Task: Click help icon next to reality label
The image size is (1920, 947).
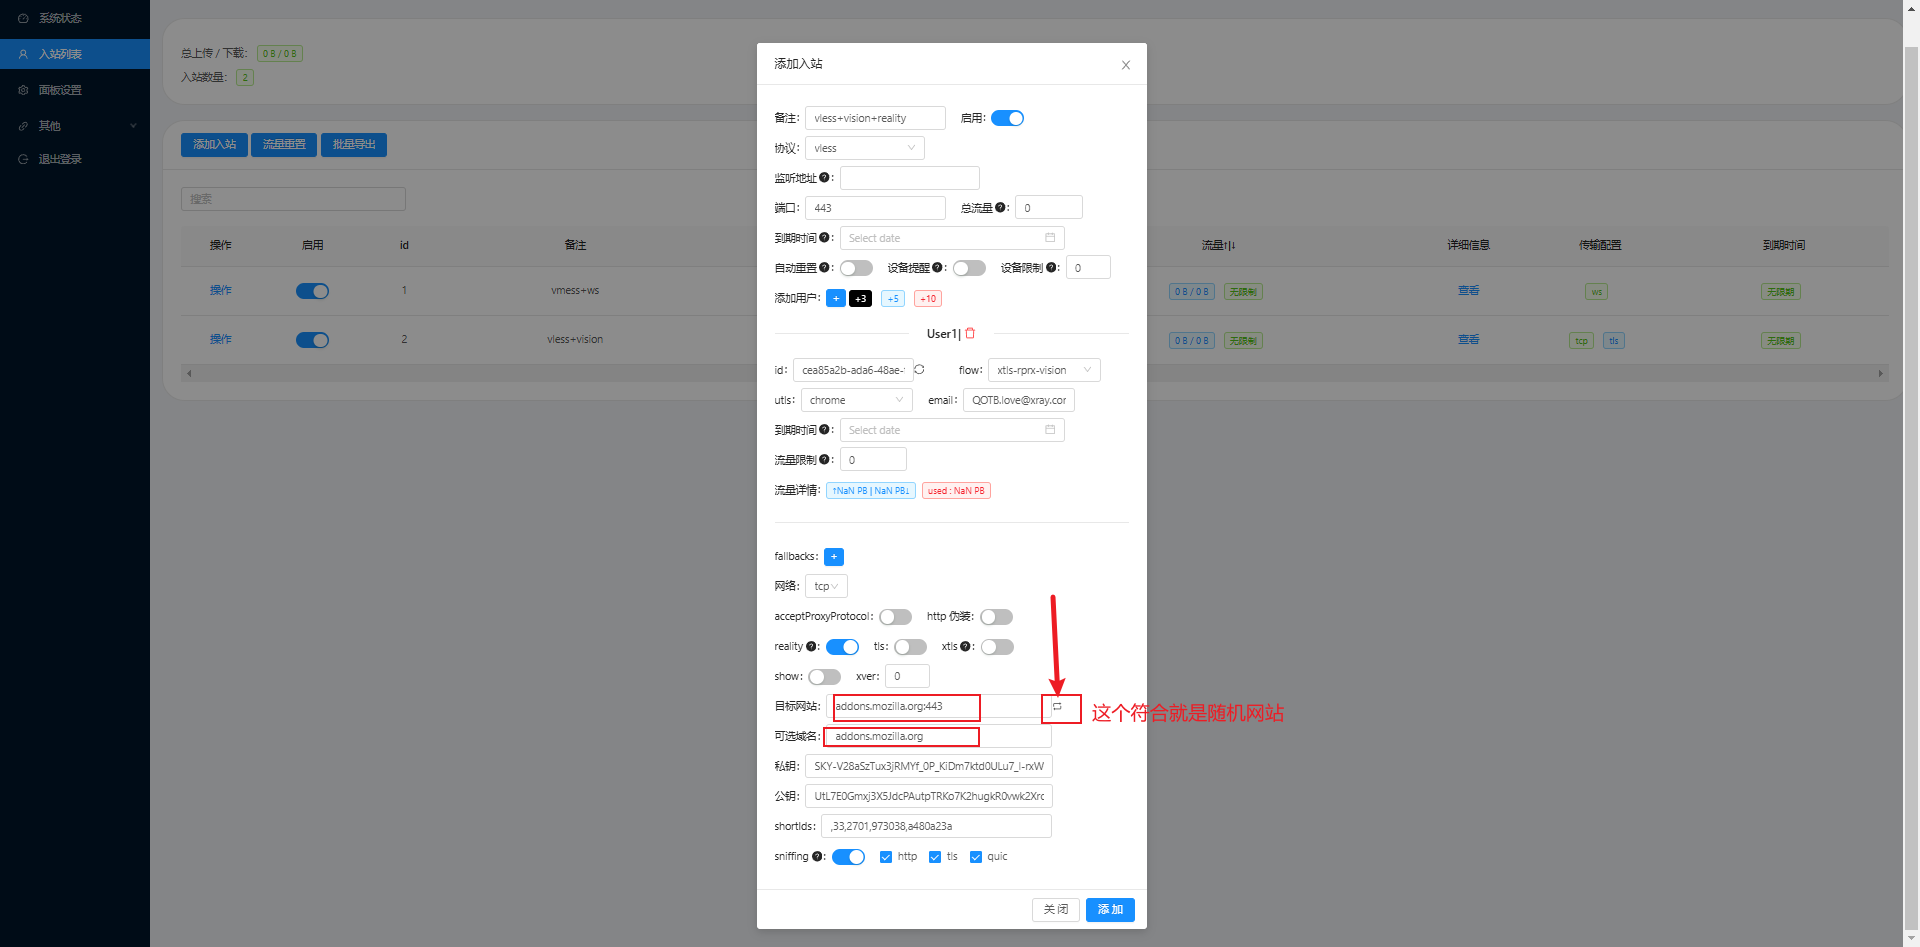Action: (x=811, y=647)
